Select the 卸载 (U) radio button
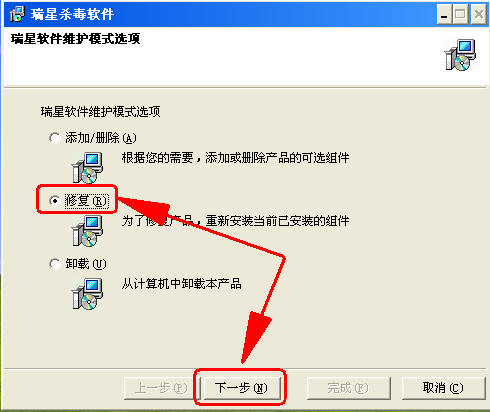Image resolution: width=490 pixels, height=412 pixels. [54, 264]
